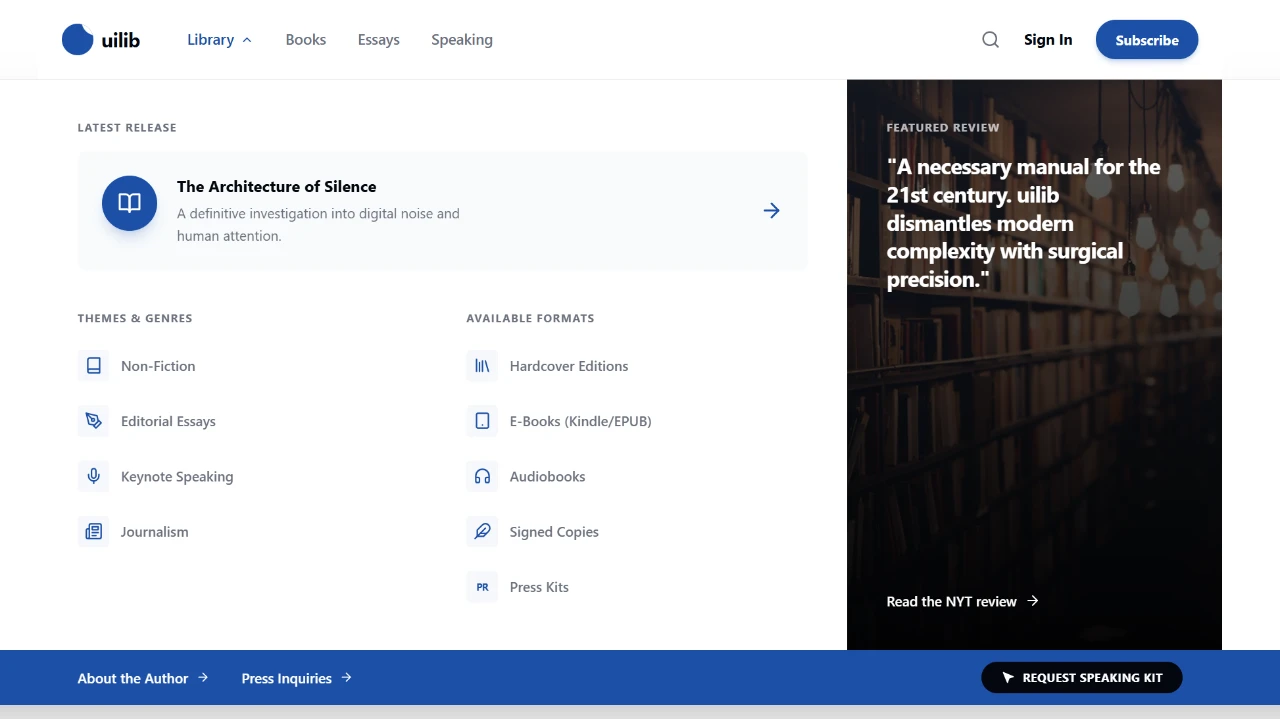Select the Audiobooks headphones icon

click(x=482, y=476)
